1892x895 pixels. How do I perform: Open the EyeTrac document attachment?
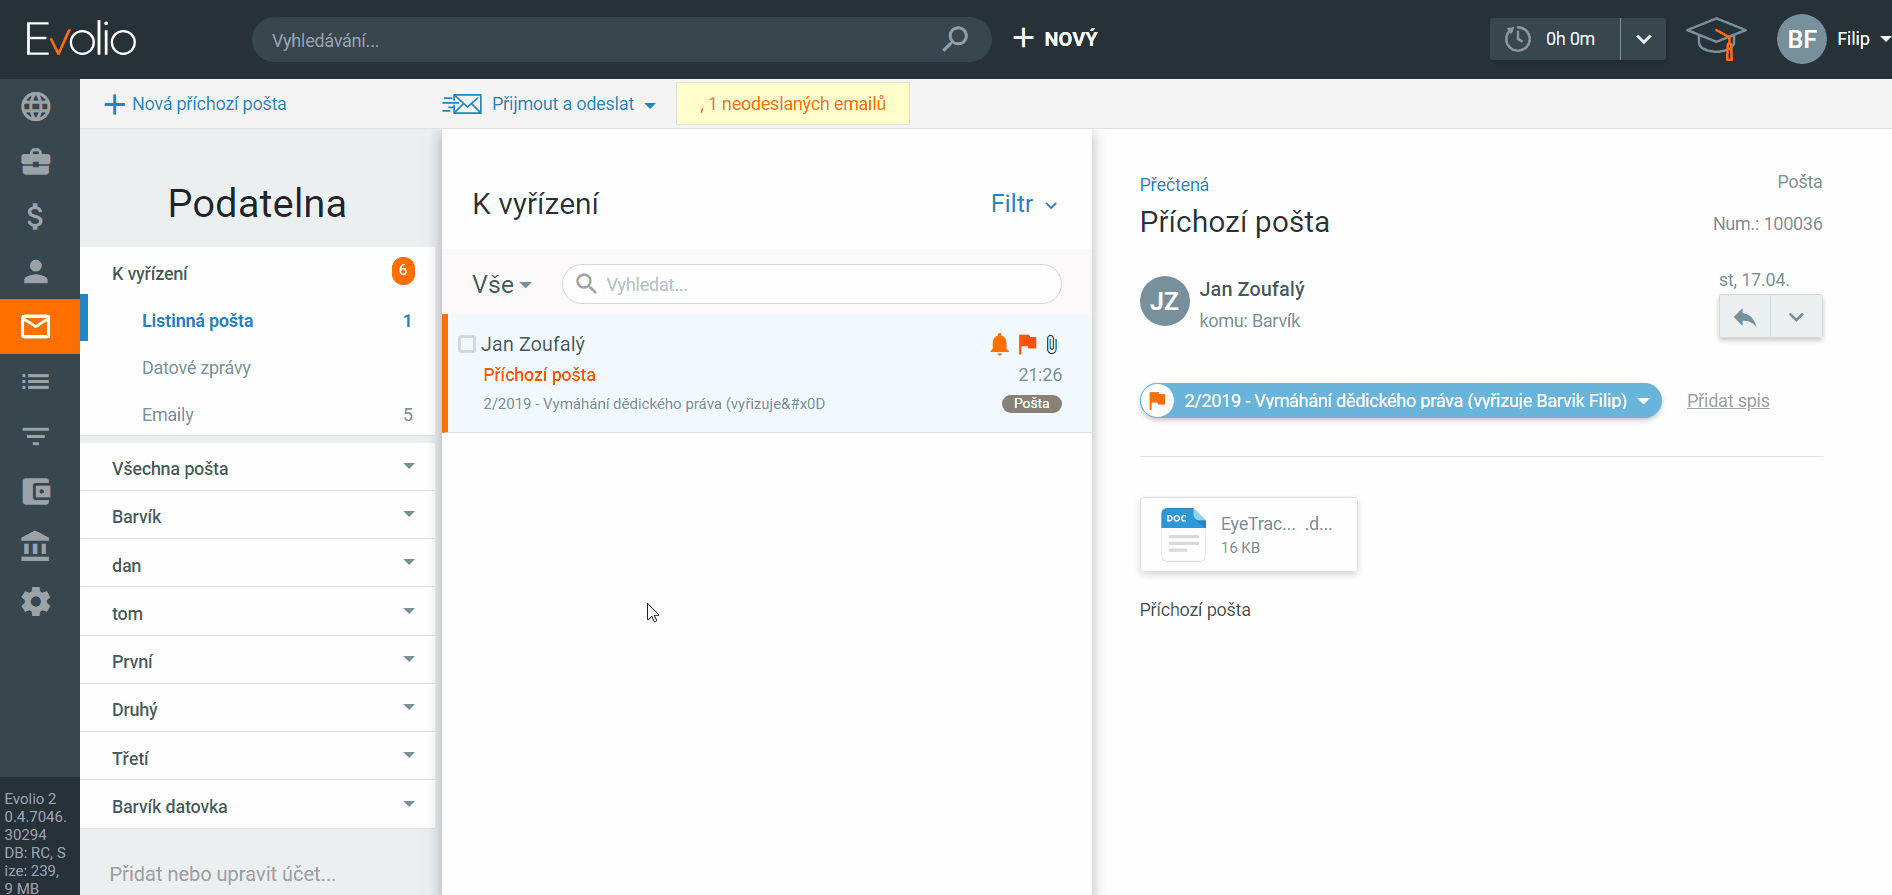click(1248, 535)
